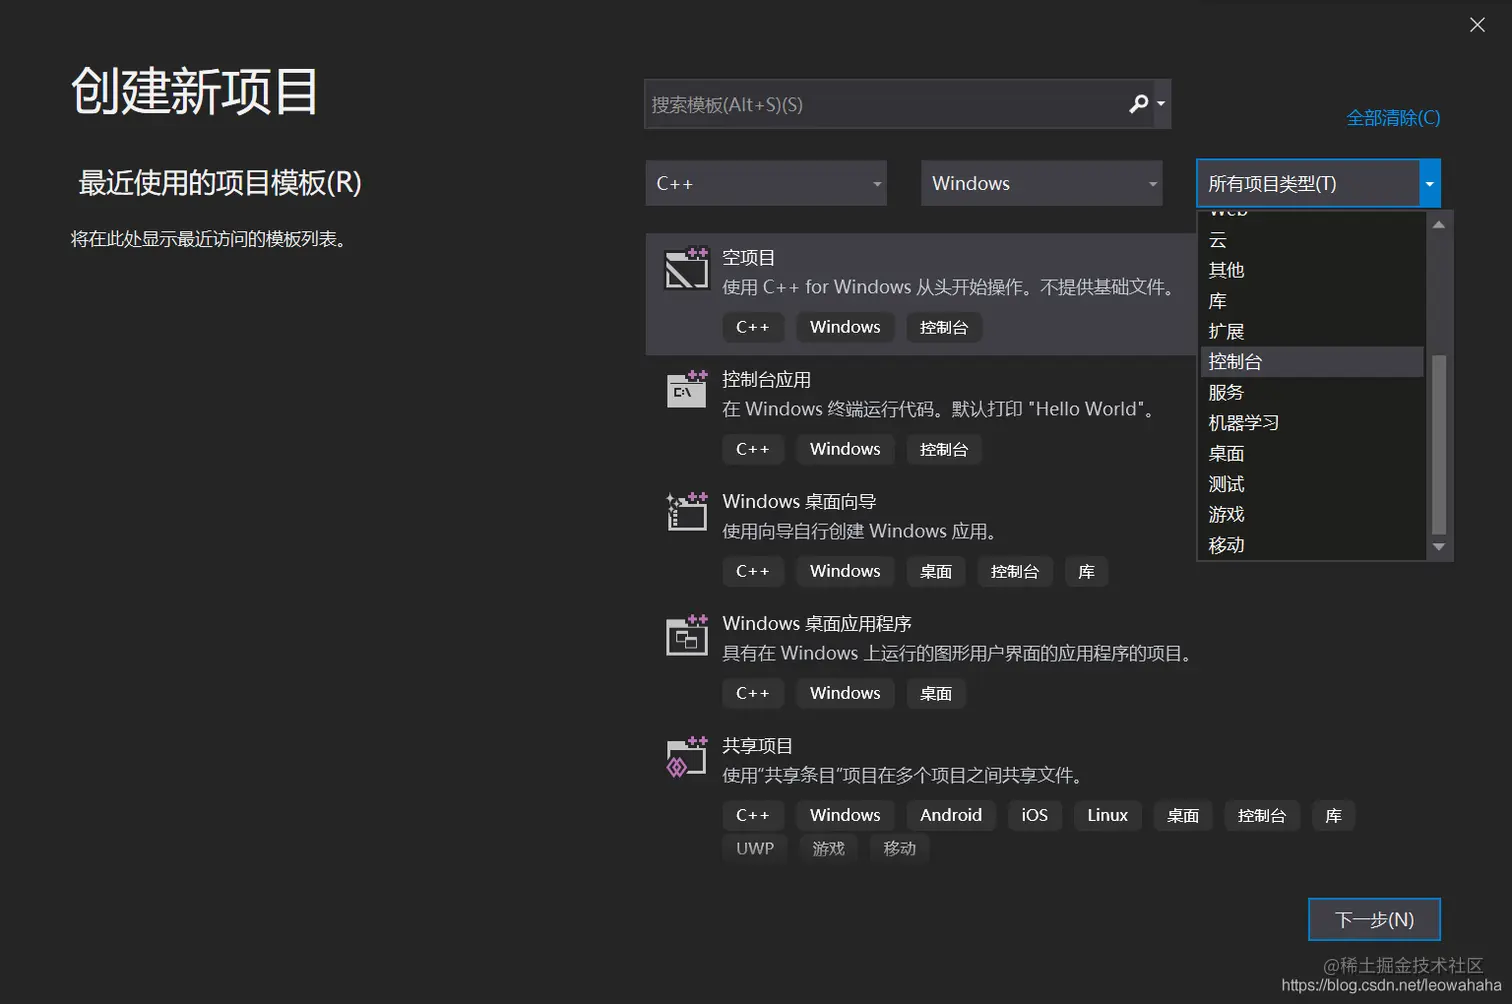Click the Android tag under 共享项目
1512x1004 pixels.
950,815
